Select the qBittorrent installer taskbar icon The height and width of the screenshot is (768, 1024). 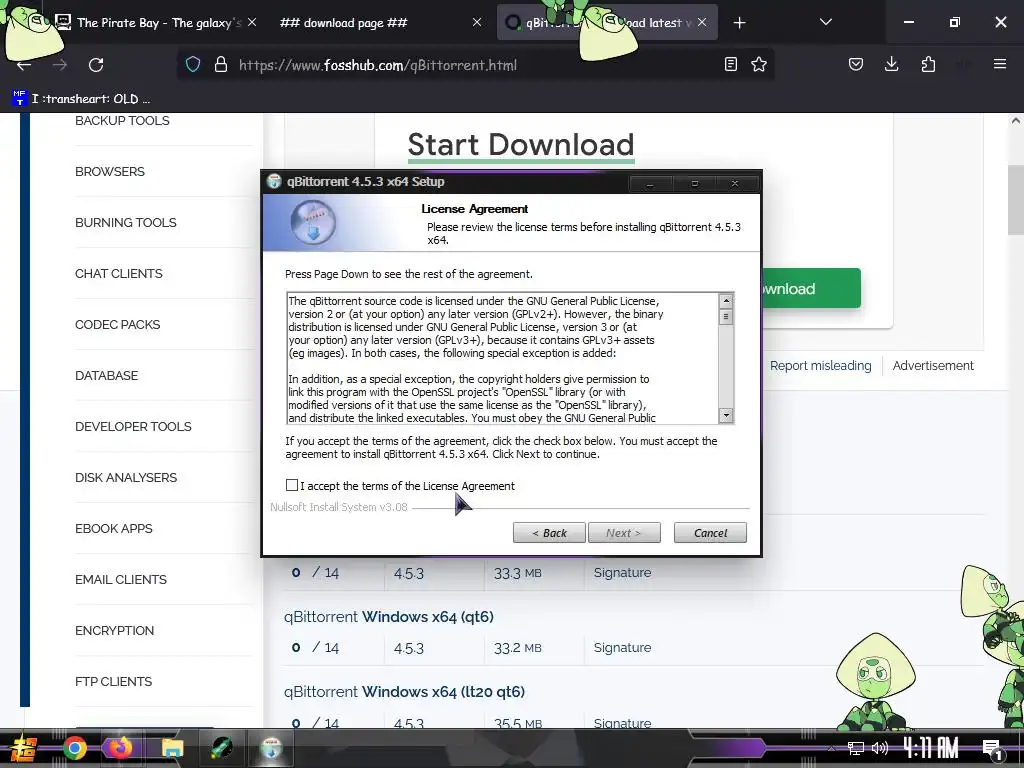coord(271,748)
